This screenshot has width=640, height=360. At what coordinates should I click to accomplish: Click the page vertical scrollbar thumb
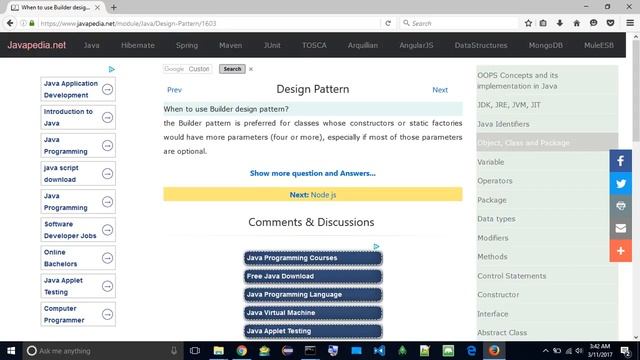click(x=636, y=92)
